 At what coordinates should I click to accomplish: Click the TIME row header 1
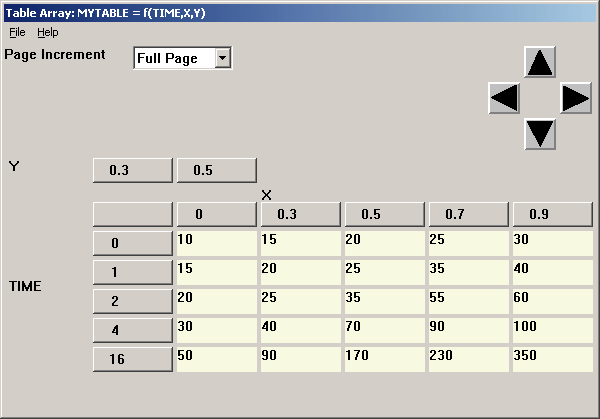click(x=133, y=272)
